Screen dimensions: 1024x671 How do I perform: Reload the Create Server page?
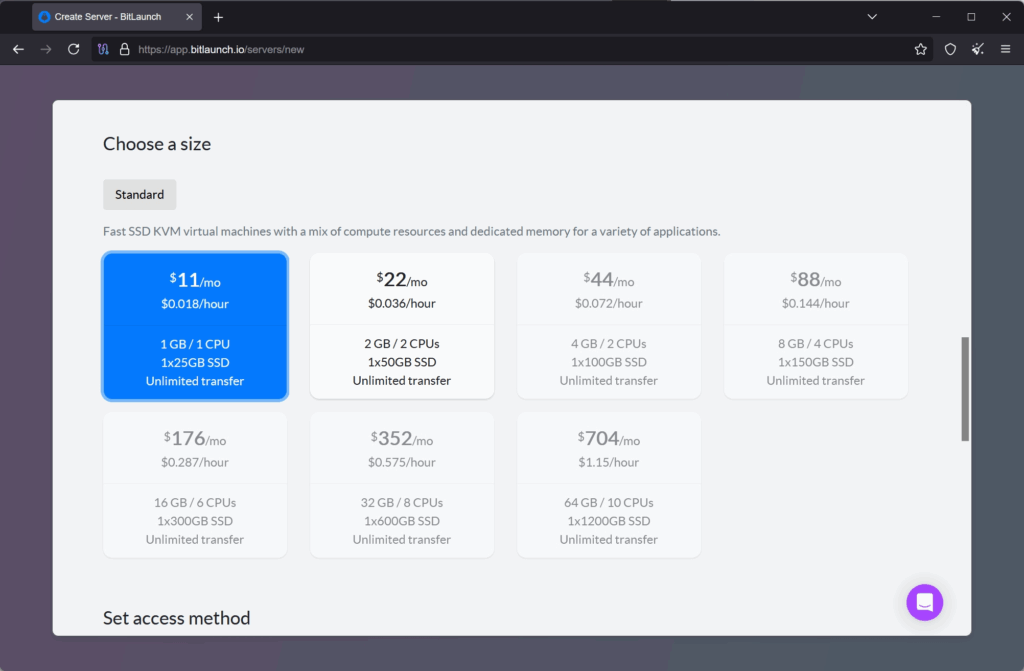pyautogui.click(x=74, y=49)
